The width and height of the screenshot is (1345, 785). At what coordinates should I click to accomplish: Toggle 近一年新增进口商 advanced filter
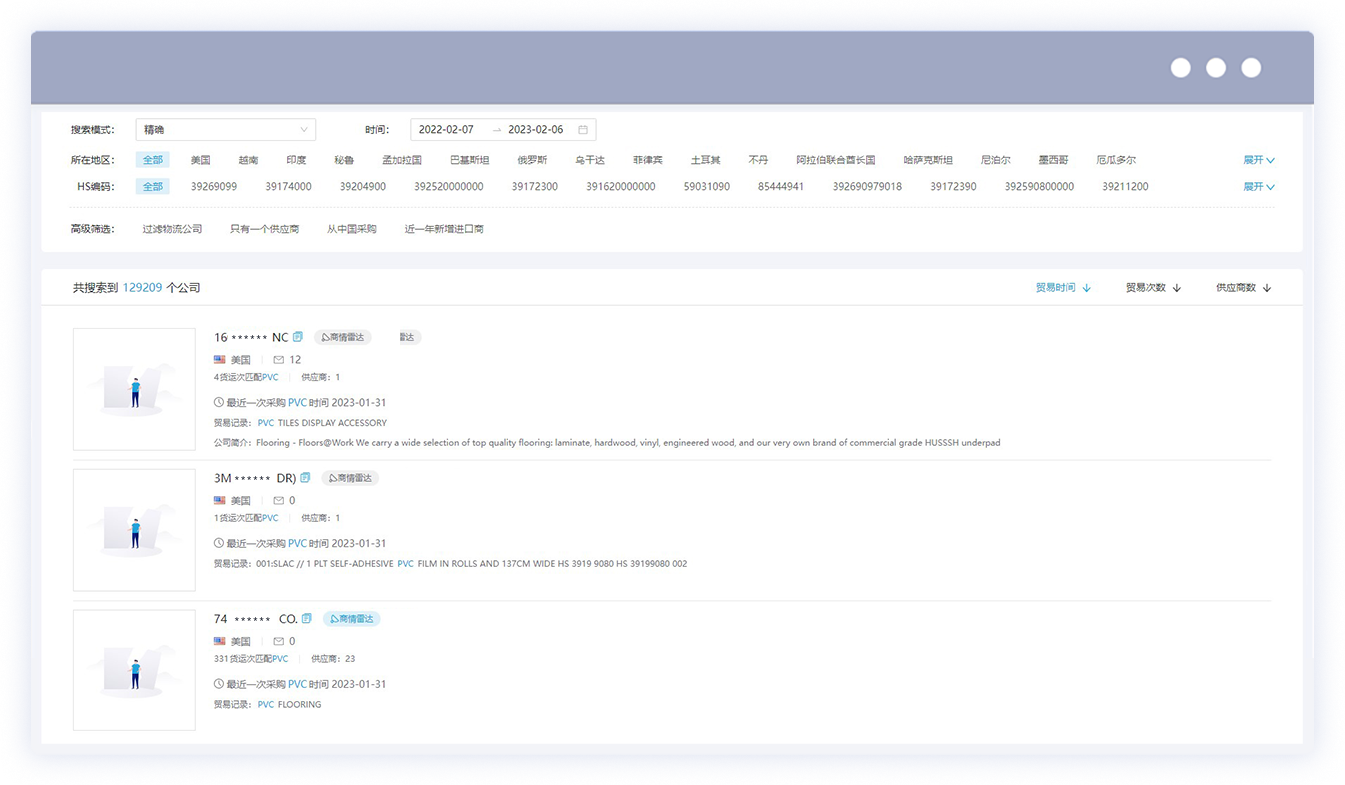click(444, 229)
